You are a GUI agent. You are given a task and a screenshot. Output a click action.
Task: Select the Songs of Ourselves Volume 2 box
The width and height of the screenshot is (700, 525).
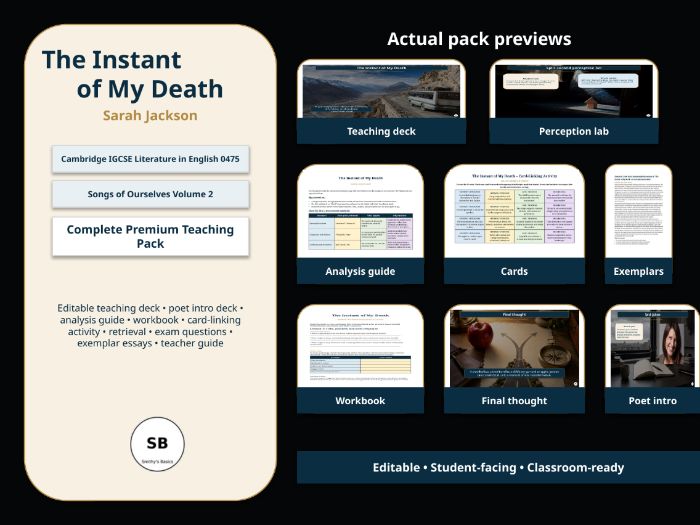tap(150, 194)
